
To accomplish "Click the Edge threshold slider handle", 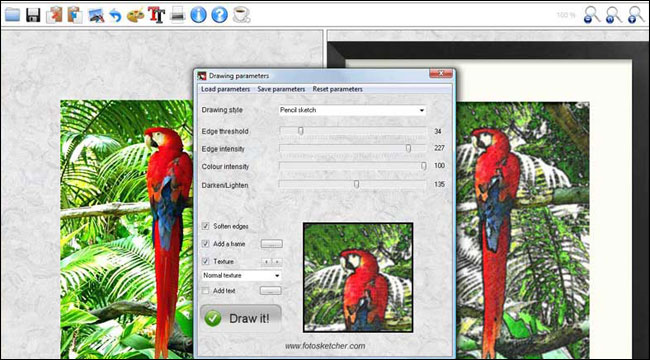I will [x=301, y=131].
